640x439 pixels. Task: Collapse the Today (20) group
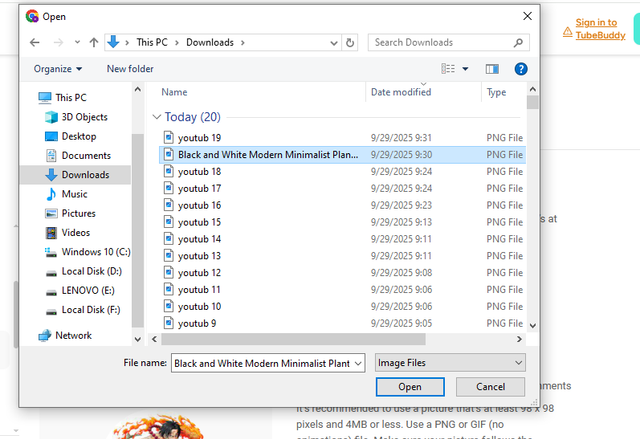click(156, 117)
